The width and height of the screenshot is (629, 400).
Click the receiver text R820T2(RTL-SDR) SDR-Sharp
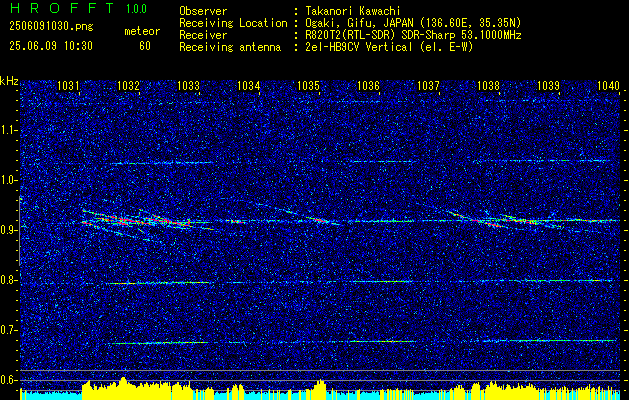[379, 35]
